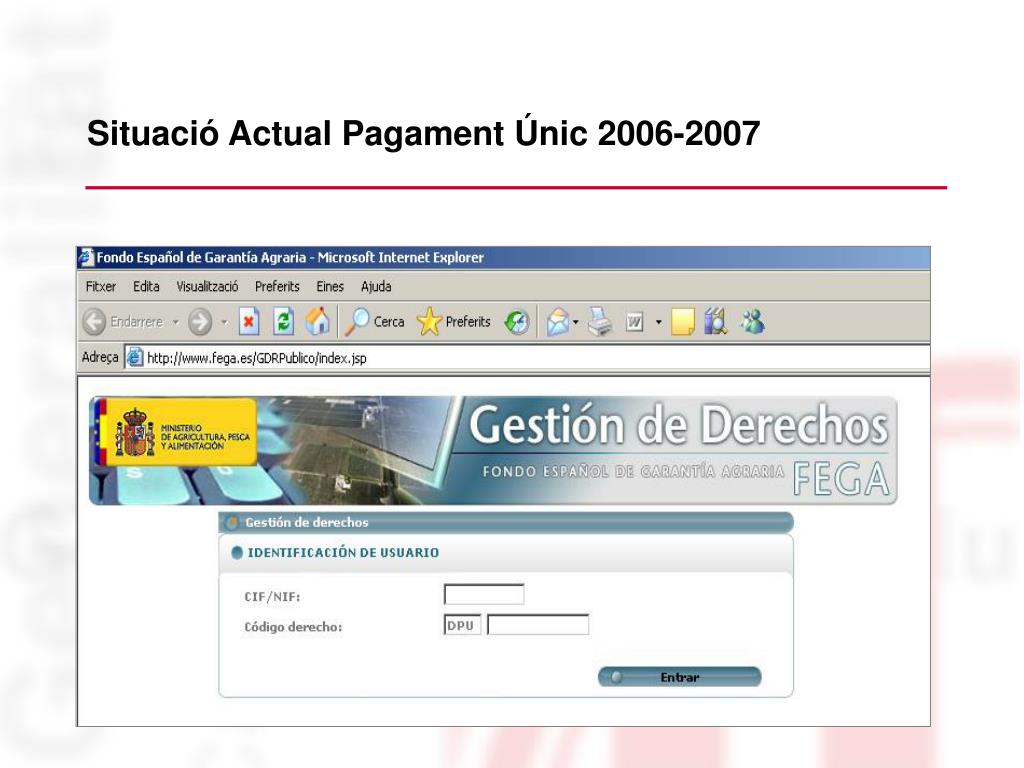Open the research books icon

pyautogui.click(x=716, y=321)
